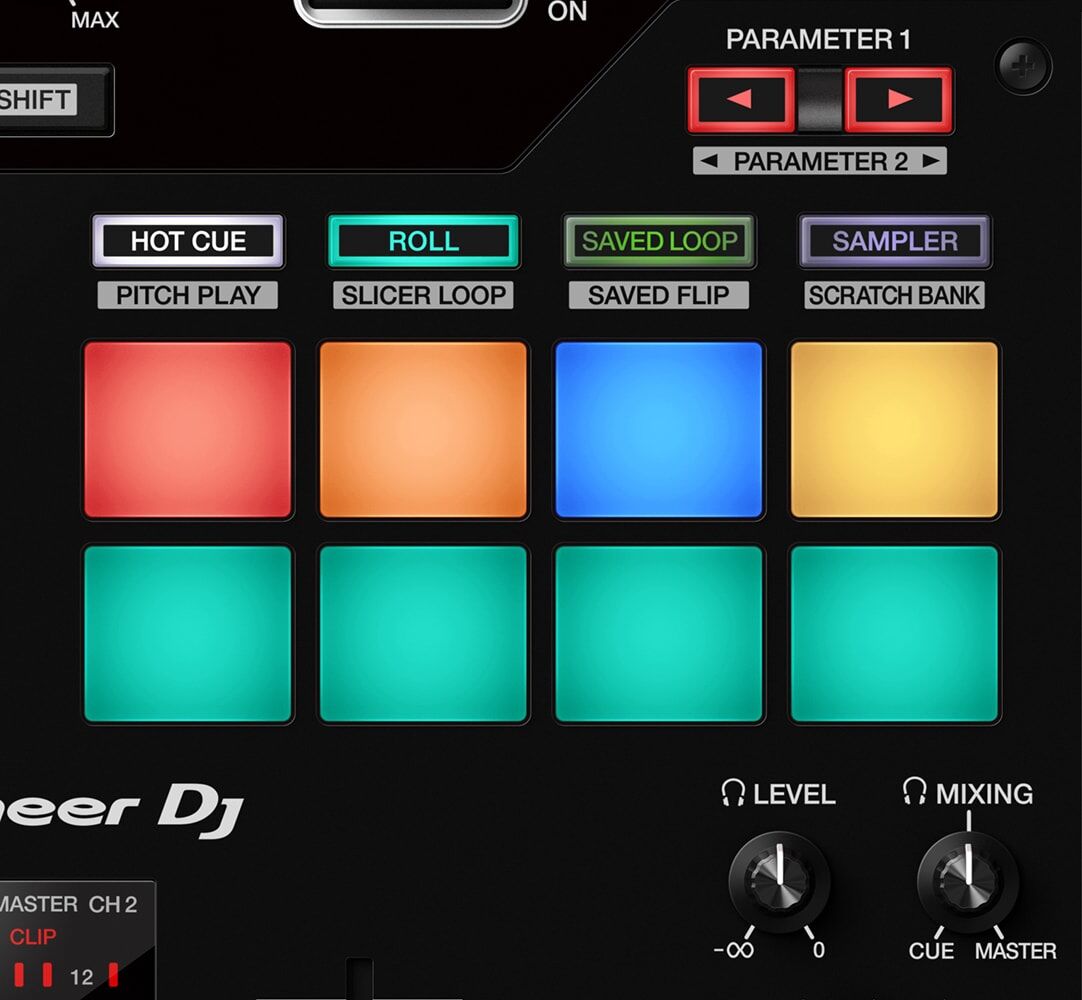Tap the blue performance pad

pos(658,428)
